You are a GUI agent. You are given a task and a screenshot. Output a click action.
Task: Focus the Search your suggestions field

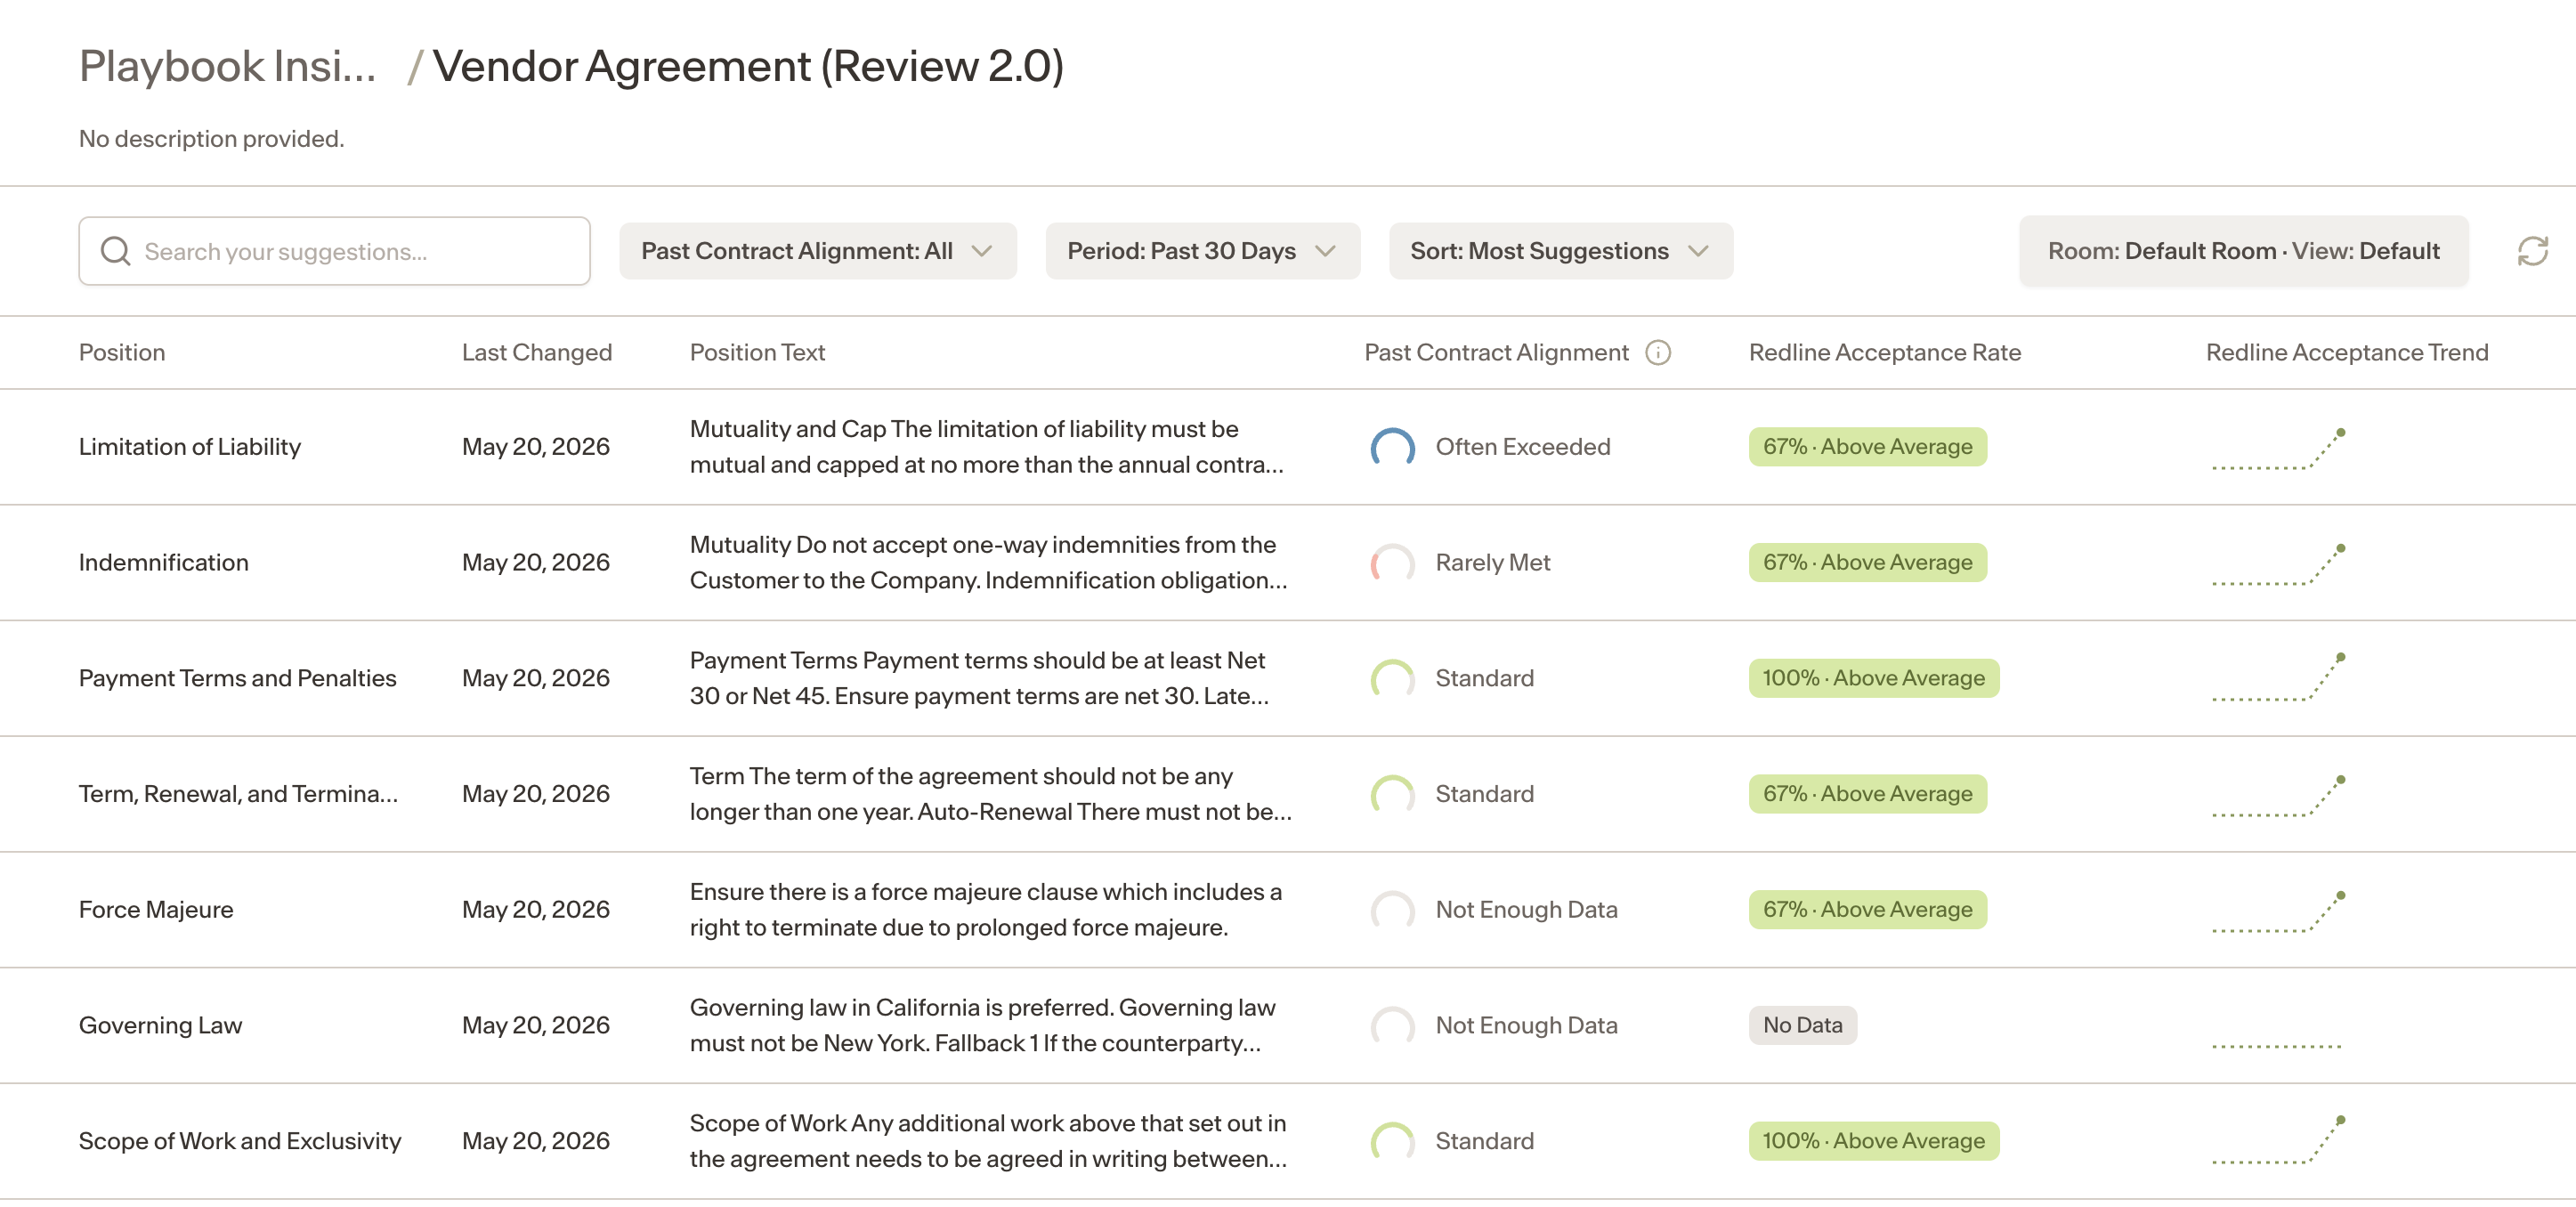[334, 251]
